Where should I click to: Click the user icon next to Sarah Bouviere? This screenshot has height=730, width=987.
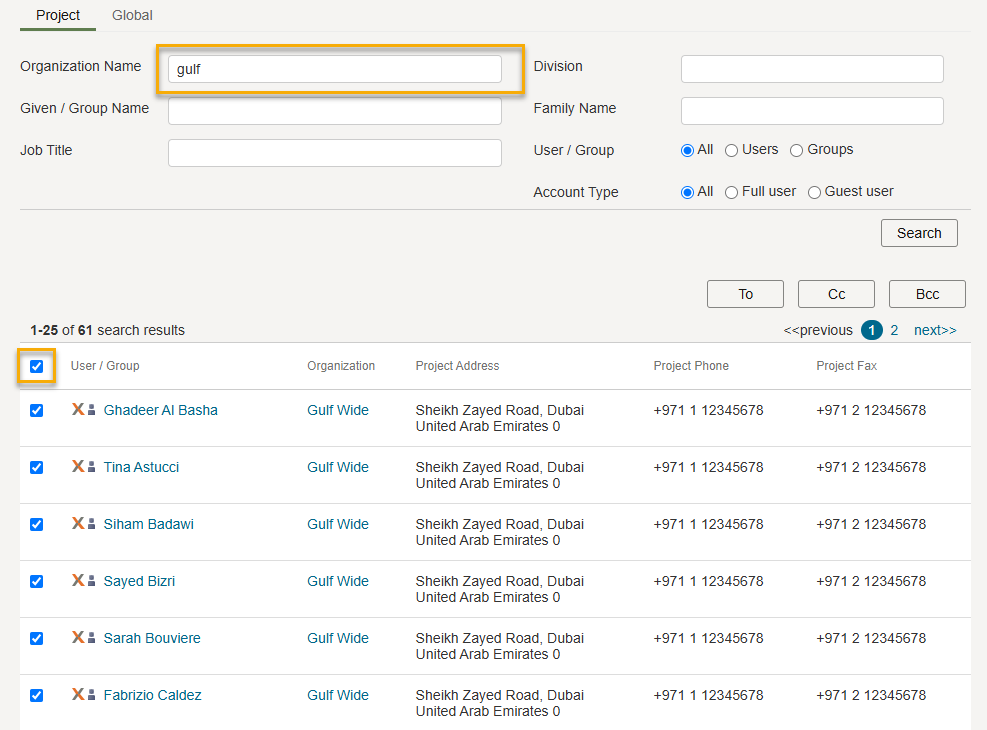91,638
